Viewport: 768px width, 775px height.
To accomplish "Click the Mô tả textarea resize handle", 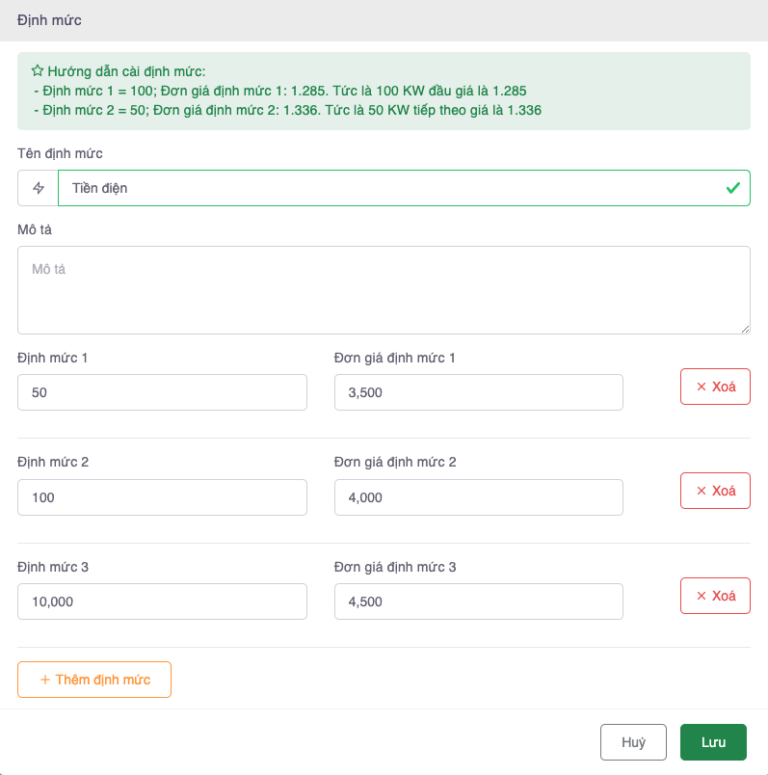I will (745, 329).
